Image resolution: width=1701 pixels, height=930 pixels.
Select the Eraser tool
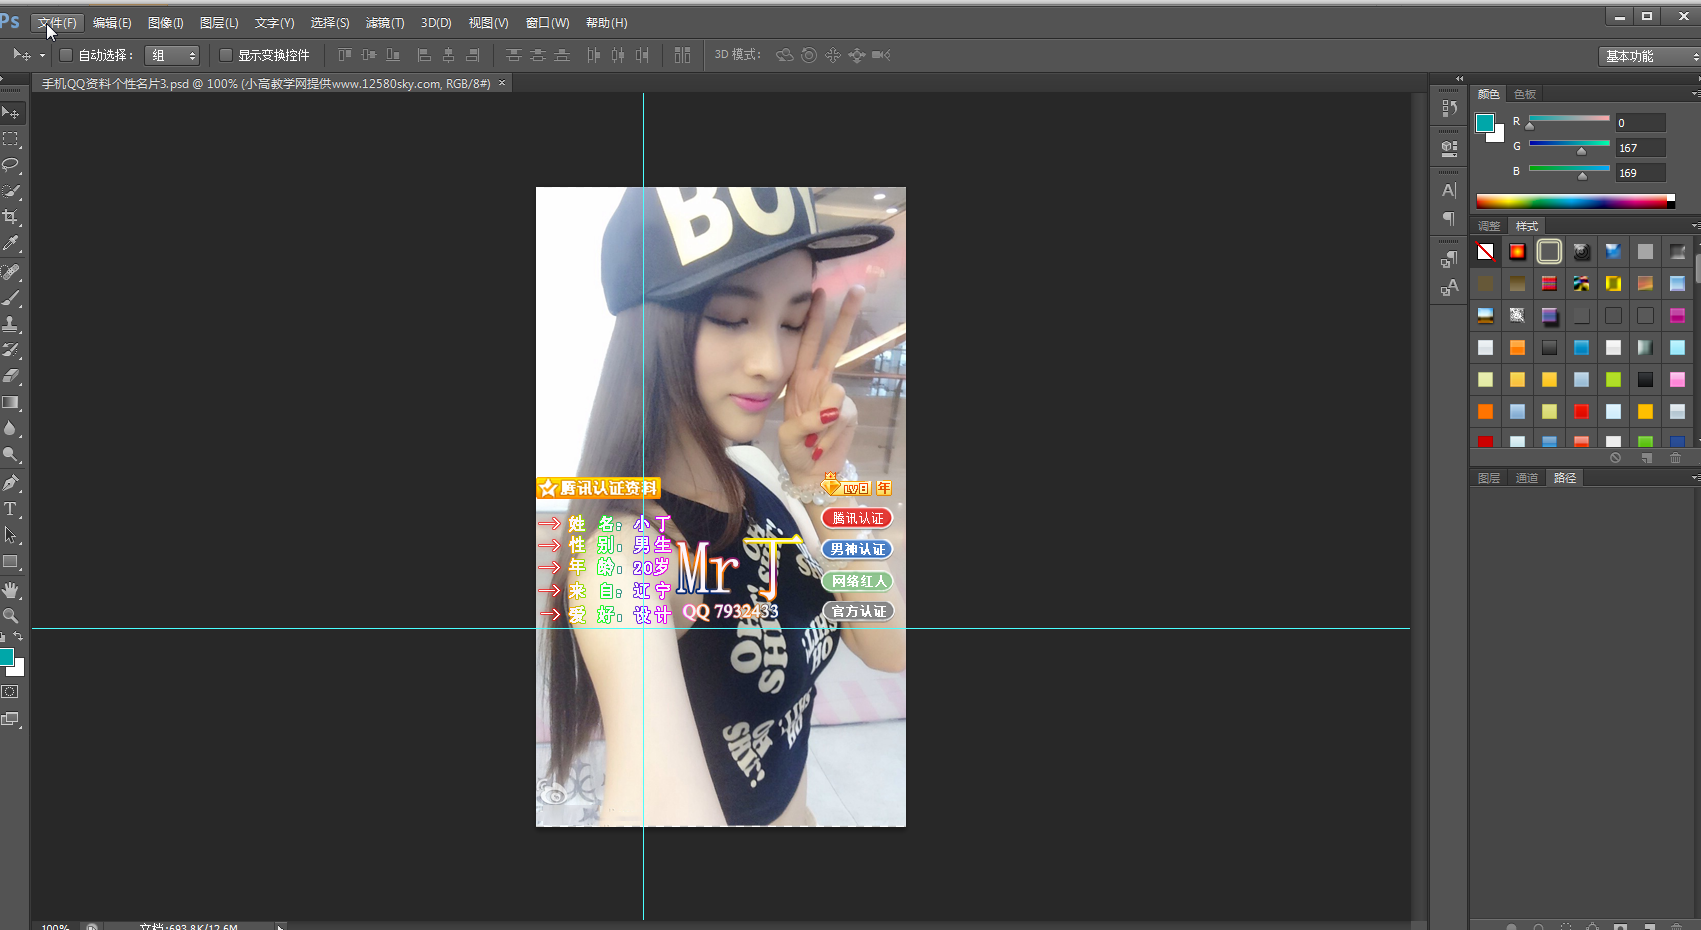(x=11, y=377)
